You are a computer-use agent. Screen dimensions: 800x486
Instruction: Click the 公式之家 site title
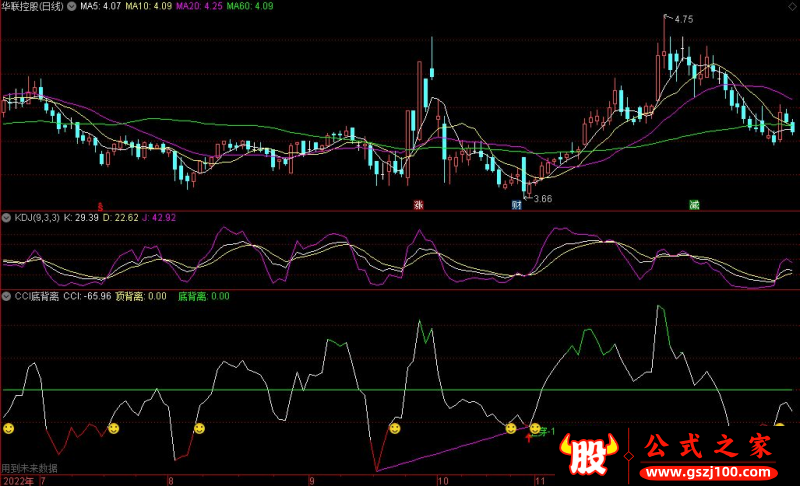point(709,447)
